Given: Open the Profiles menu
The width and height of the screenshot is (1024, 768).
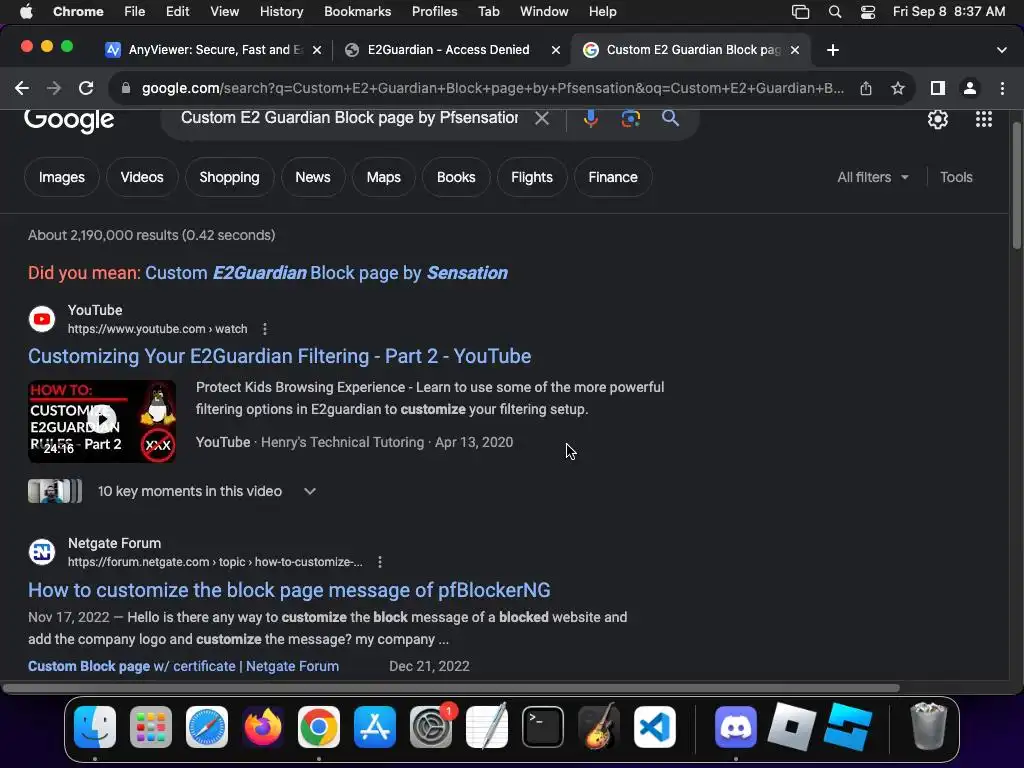Looking at the screenshot, I should [434, 12].
